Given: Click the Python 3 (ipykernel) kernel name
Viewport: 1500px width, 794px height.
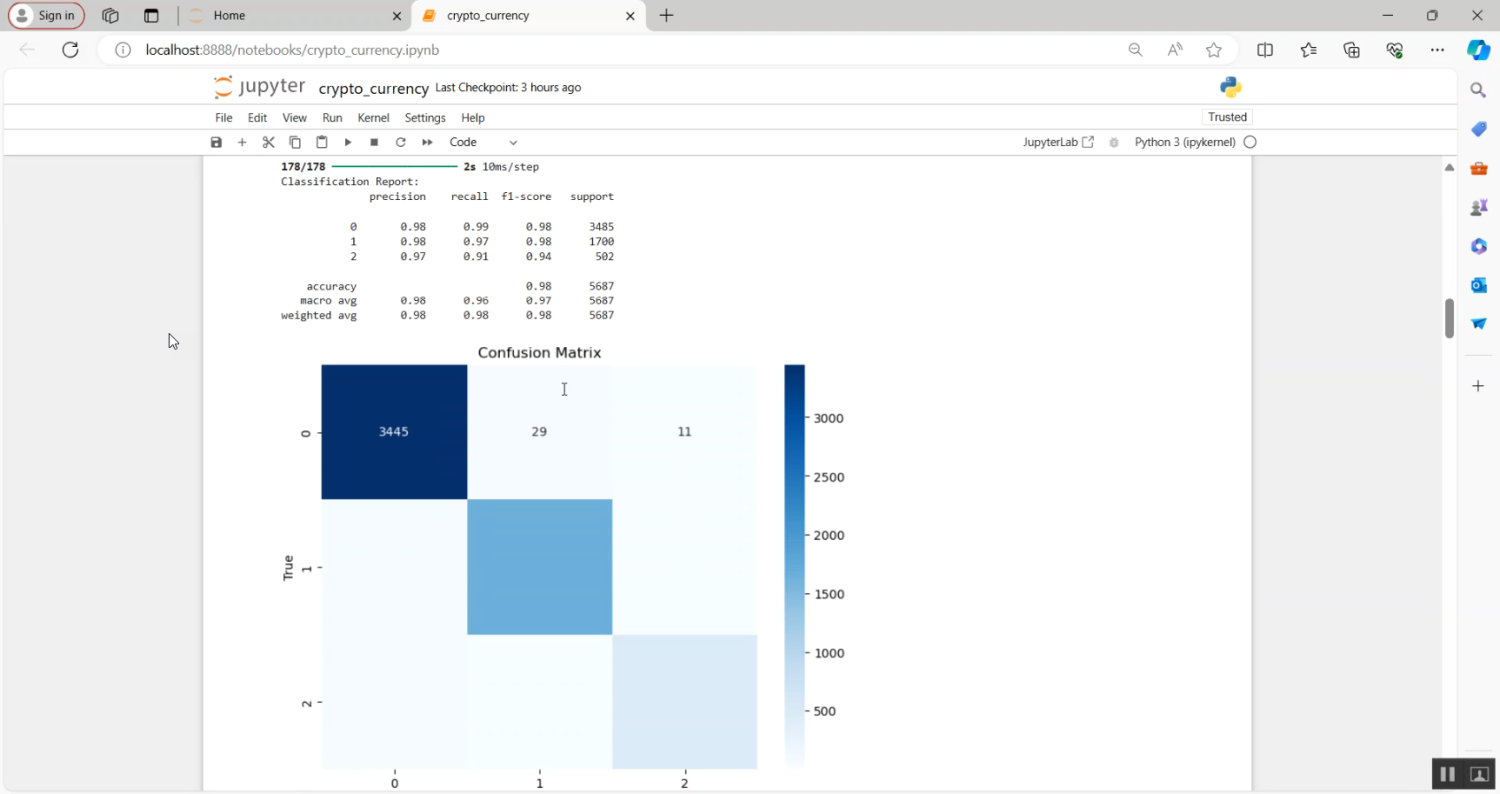Looking at the screenshot, I should coord(1184,142).
